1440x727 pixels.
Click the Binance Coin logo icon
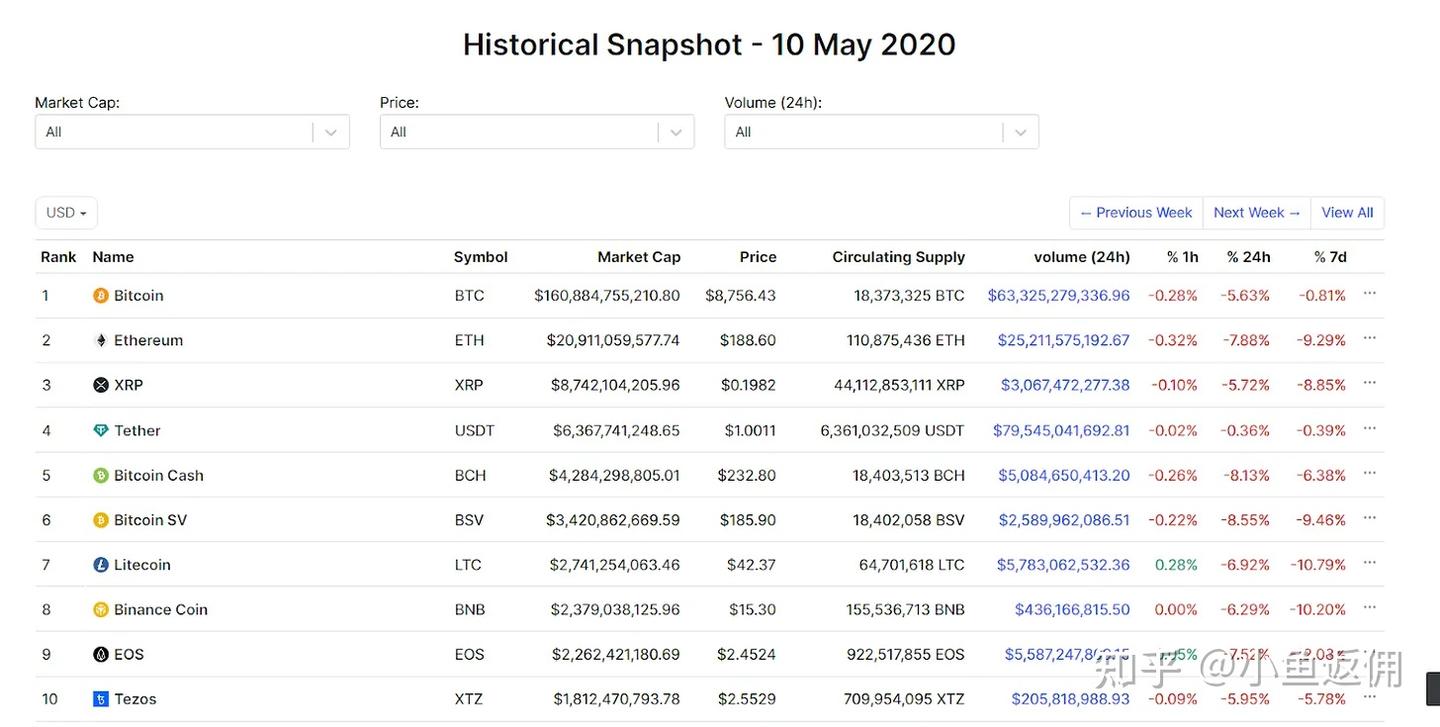100,610
